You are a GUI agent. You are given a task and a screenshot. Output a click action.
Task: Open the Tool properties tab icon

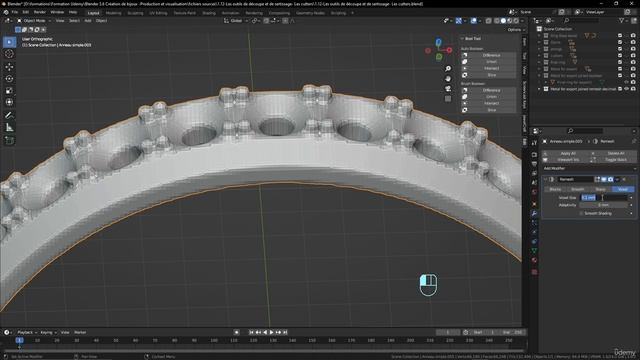[534, 143]
